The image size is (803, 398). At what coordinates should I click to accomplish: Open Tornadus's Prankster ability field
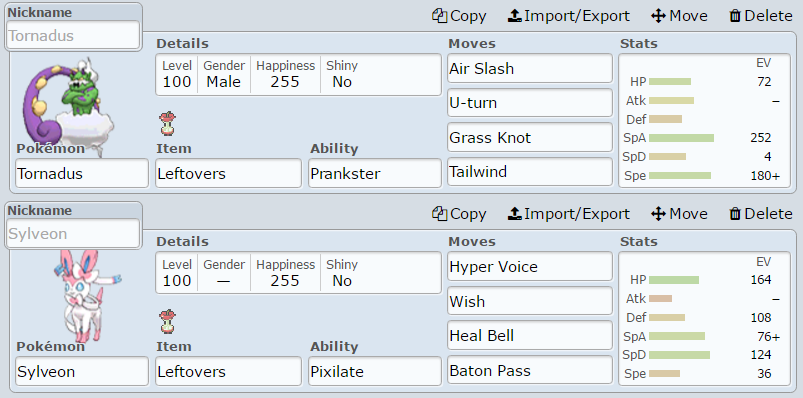[x=375, y=173]
